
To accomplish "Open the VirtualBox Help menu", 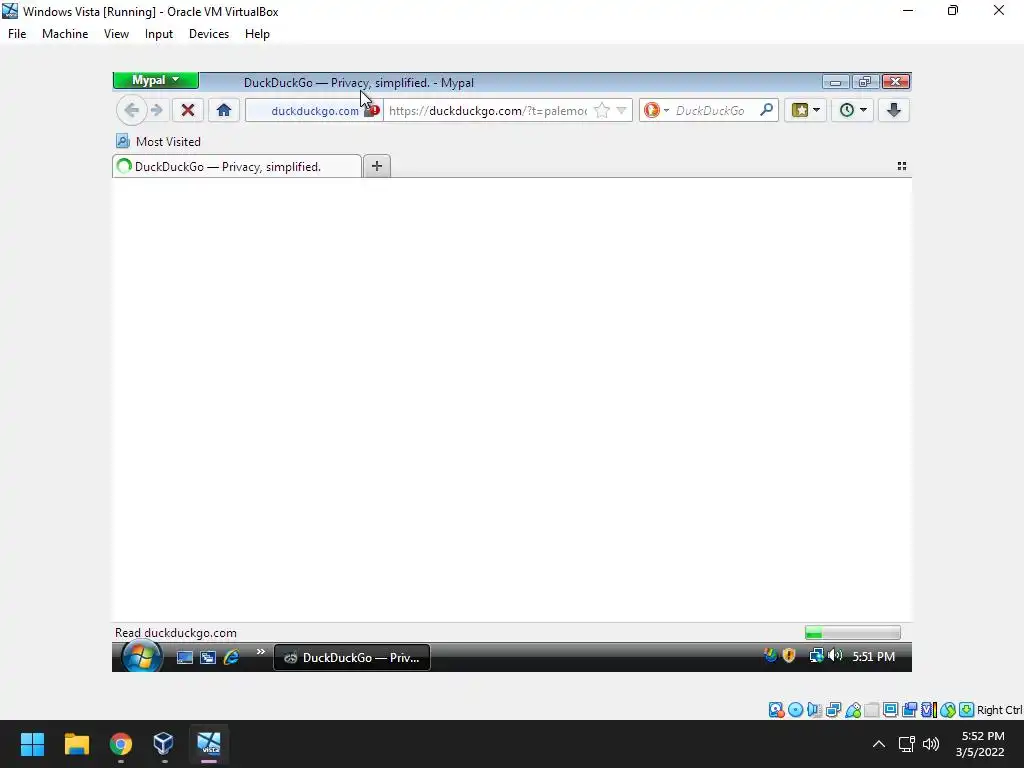I will (x=257, y=34).
